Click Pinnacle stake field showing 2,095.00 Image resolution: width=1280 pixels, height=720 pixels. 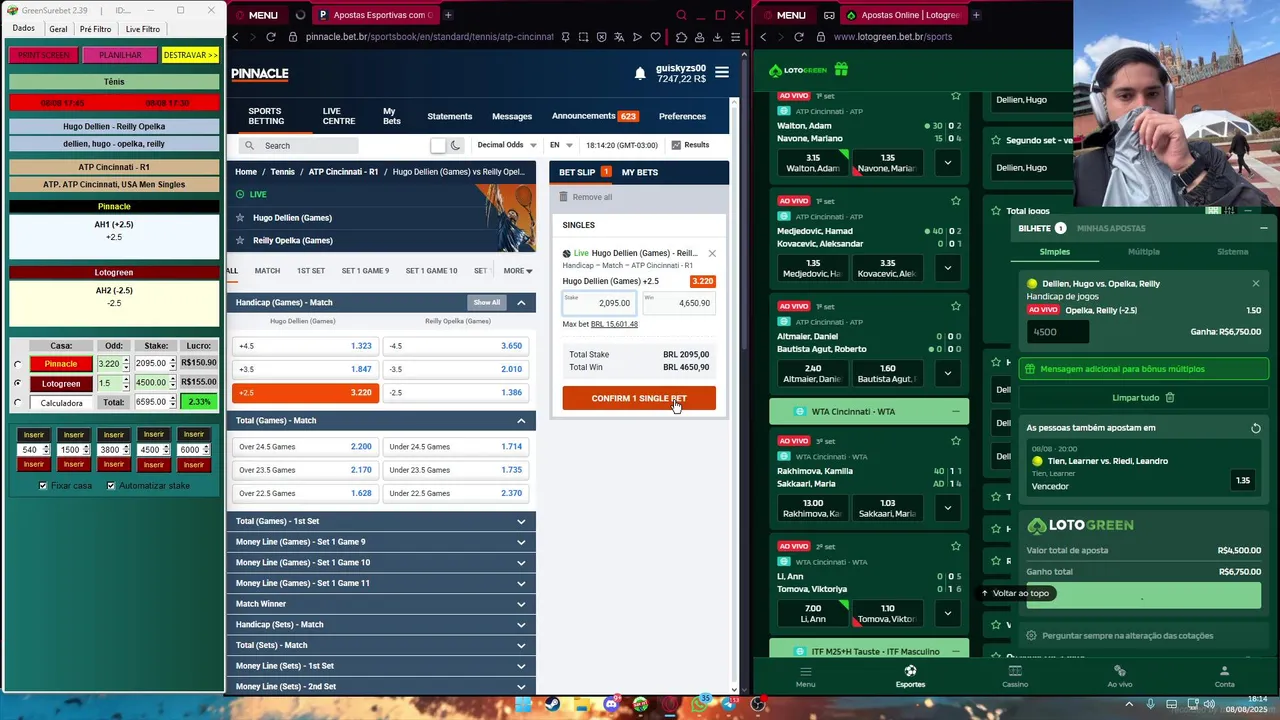coord(599,302)
